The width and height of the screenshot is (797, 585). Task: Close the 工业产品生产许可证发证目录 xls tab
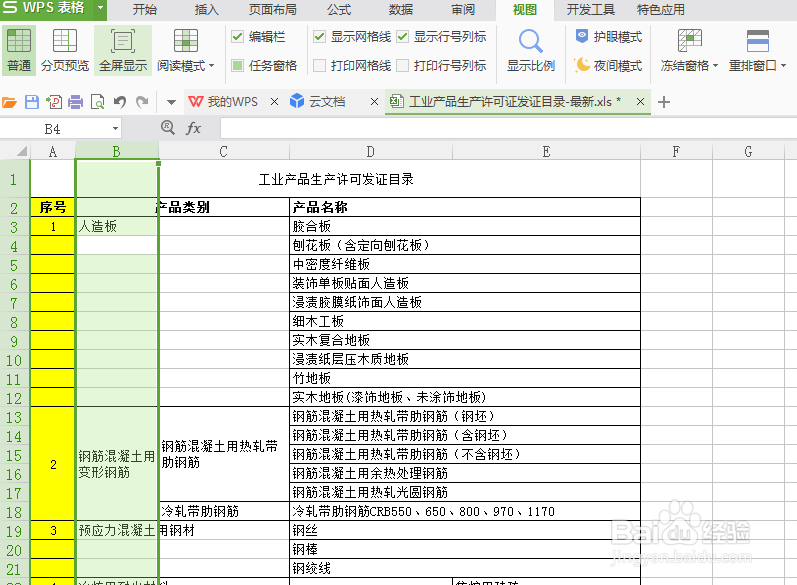640,102
